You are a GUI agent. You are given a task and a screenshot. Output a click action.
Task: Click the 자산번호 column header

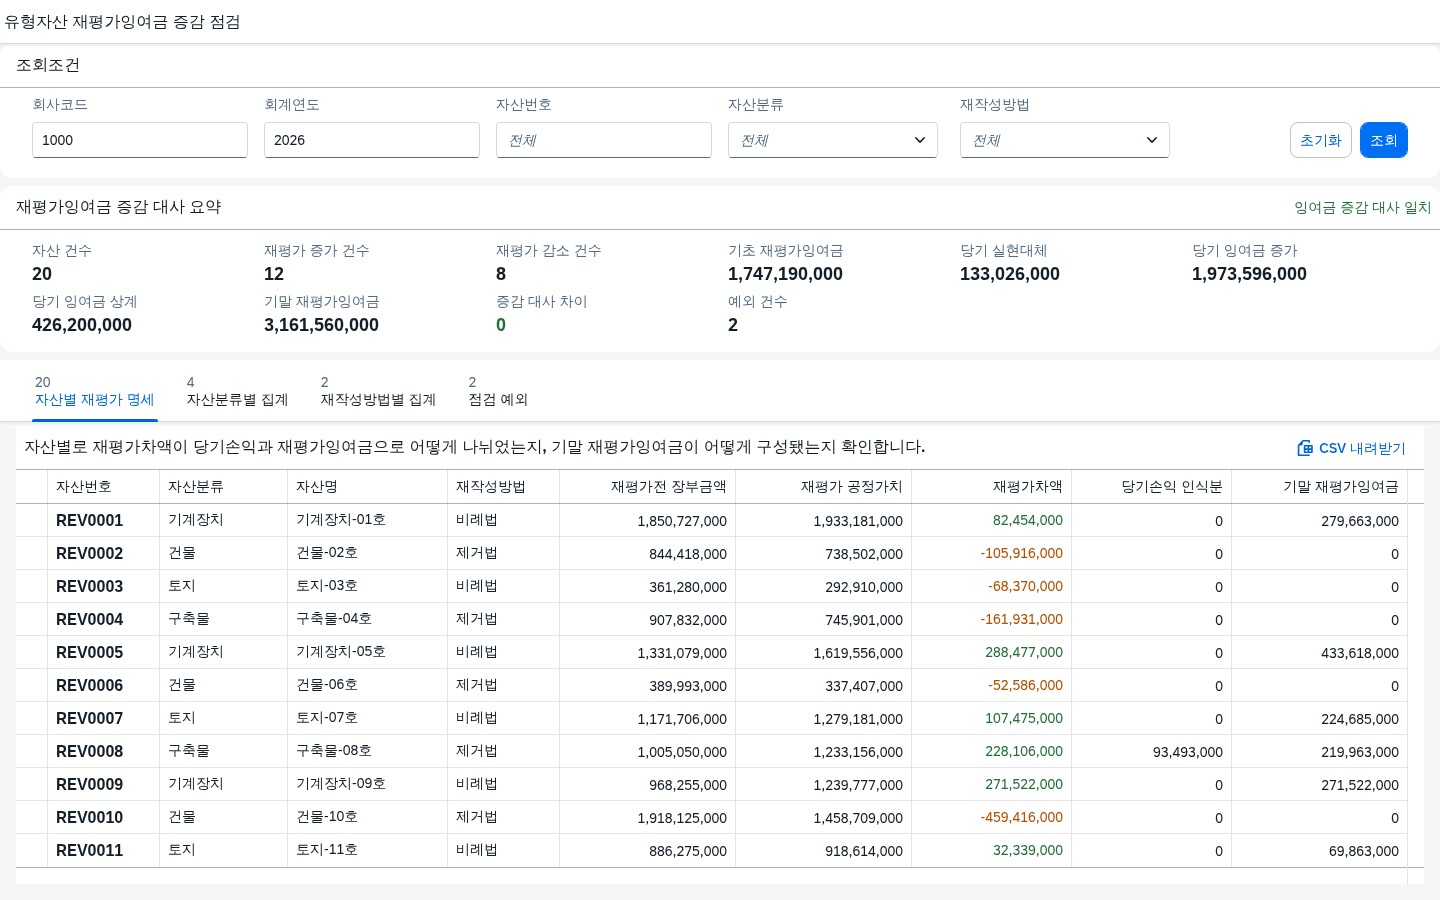[x=104, y=487]
